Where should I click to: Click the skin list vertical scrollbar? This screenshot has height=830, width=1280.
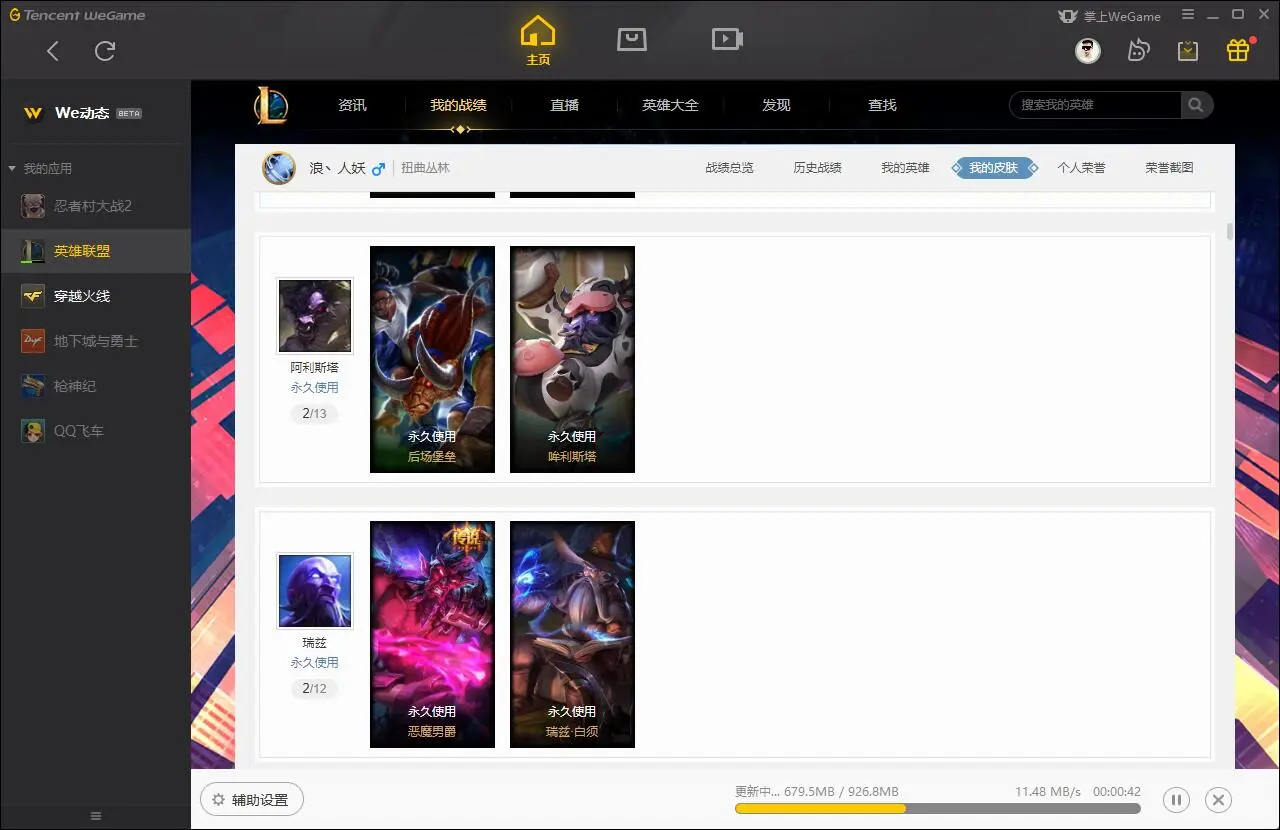1229,231
